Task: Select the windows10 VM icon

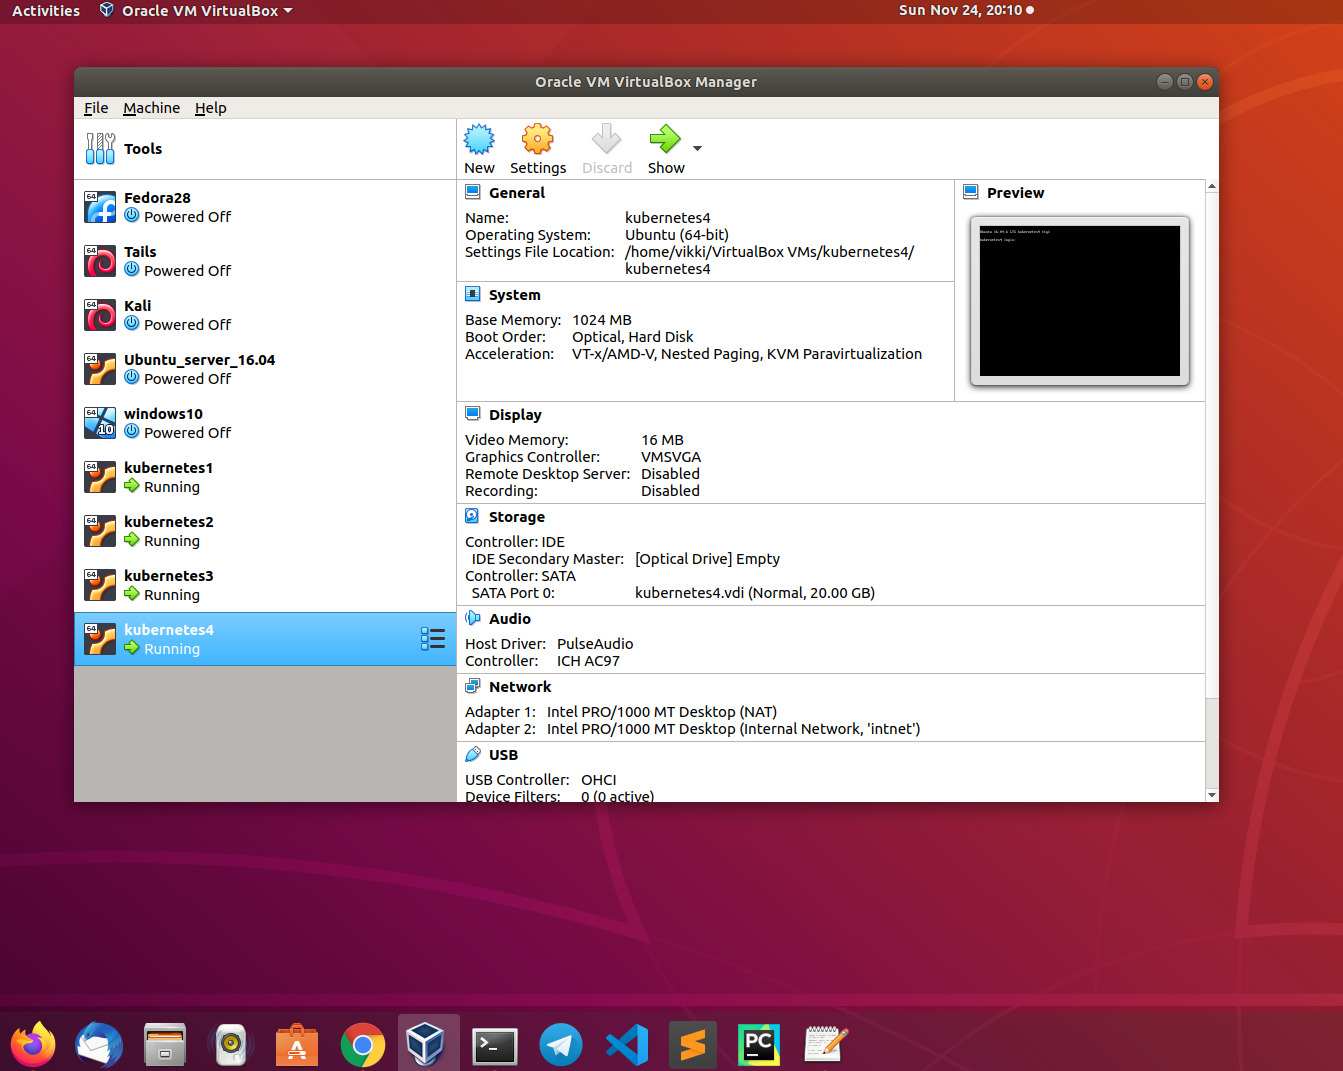Action: coord(100,423)
